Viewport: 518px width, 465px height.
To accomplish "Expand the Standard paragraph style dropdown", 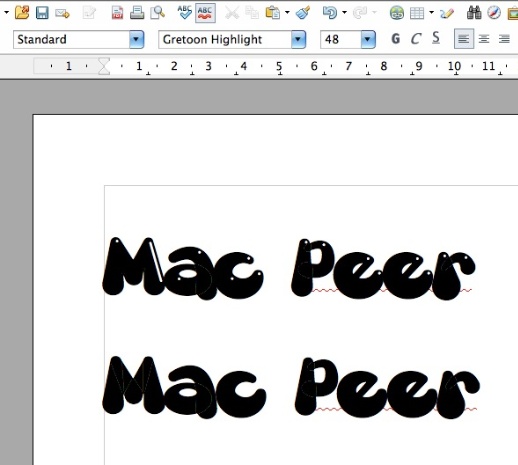I will [136, 39].
